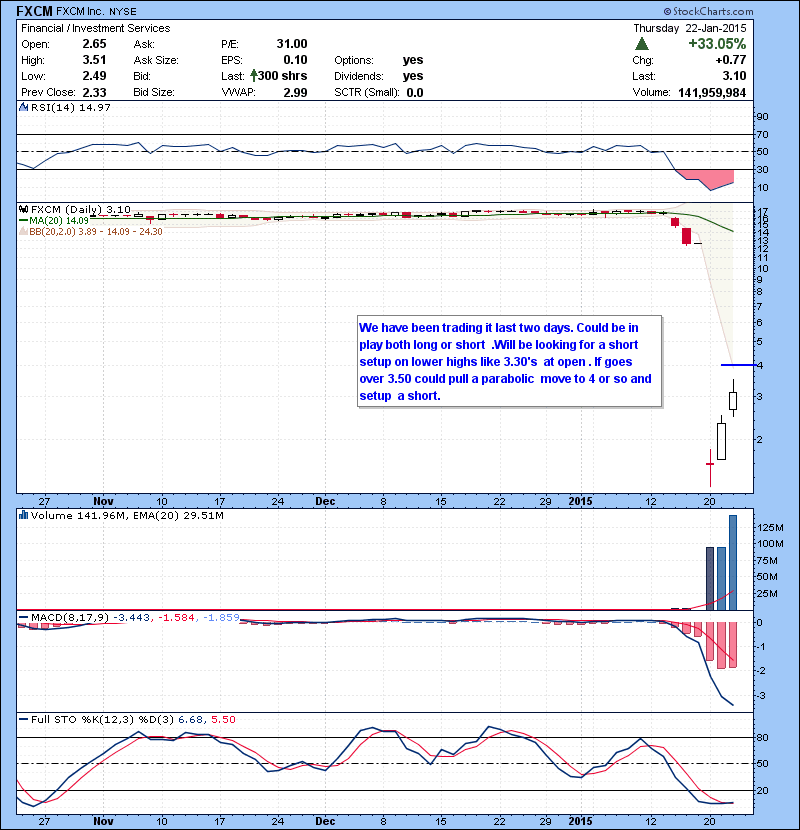The image size is (800, 830).
Task: Click the stochastic %D value 5.50
Action: (x=223, y=719)
